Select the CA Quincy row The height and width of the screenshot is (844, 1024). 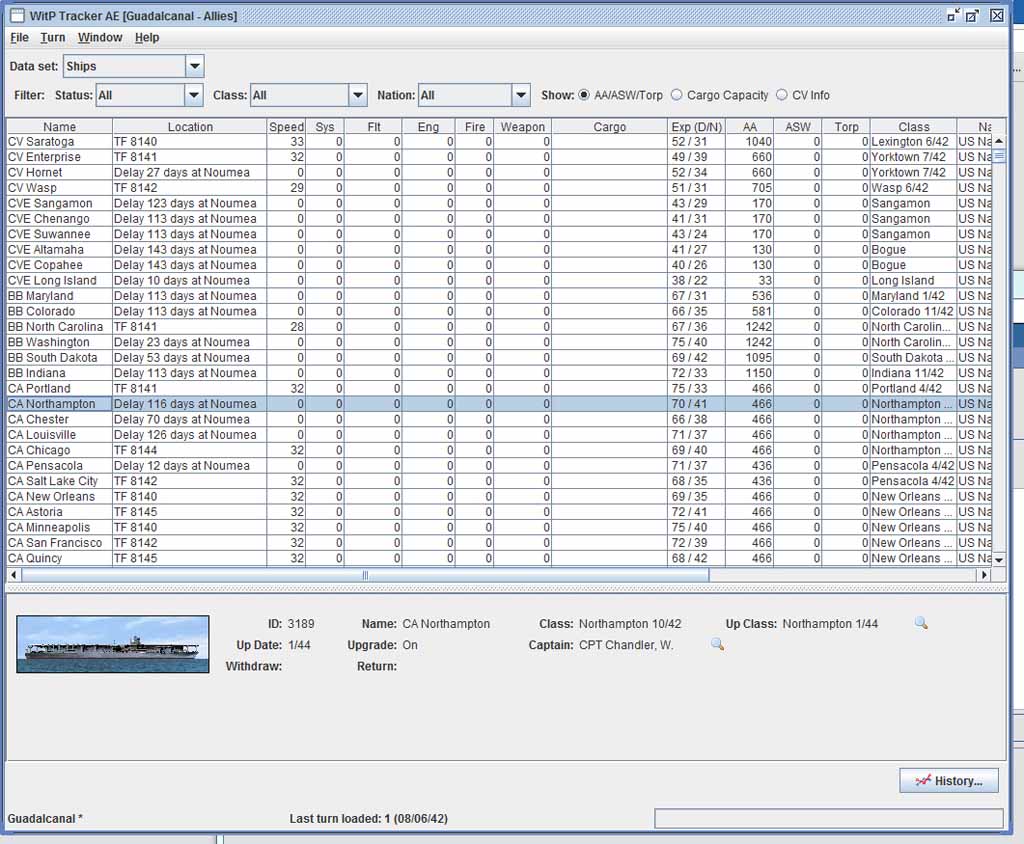pyautogui.click(x=499, y=559)
